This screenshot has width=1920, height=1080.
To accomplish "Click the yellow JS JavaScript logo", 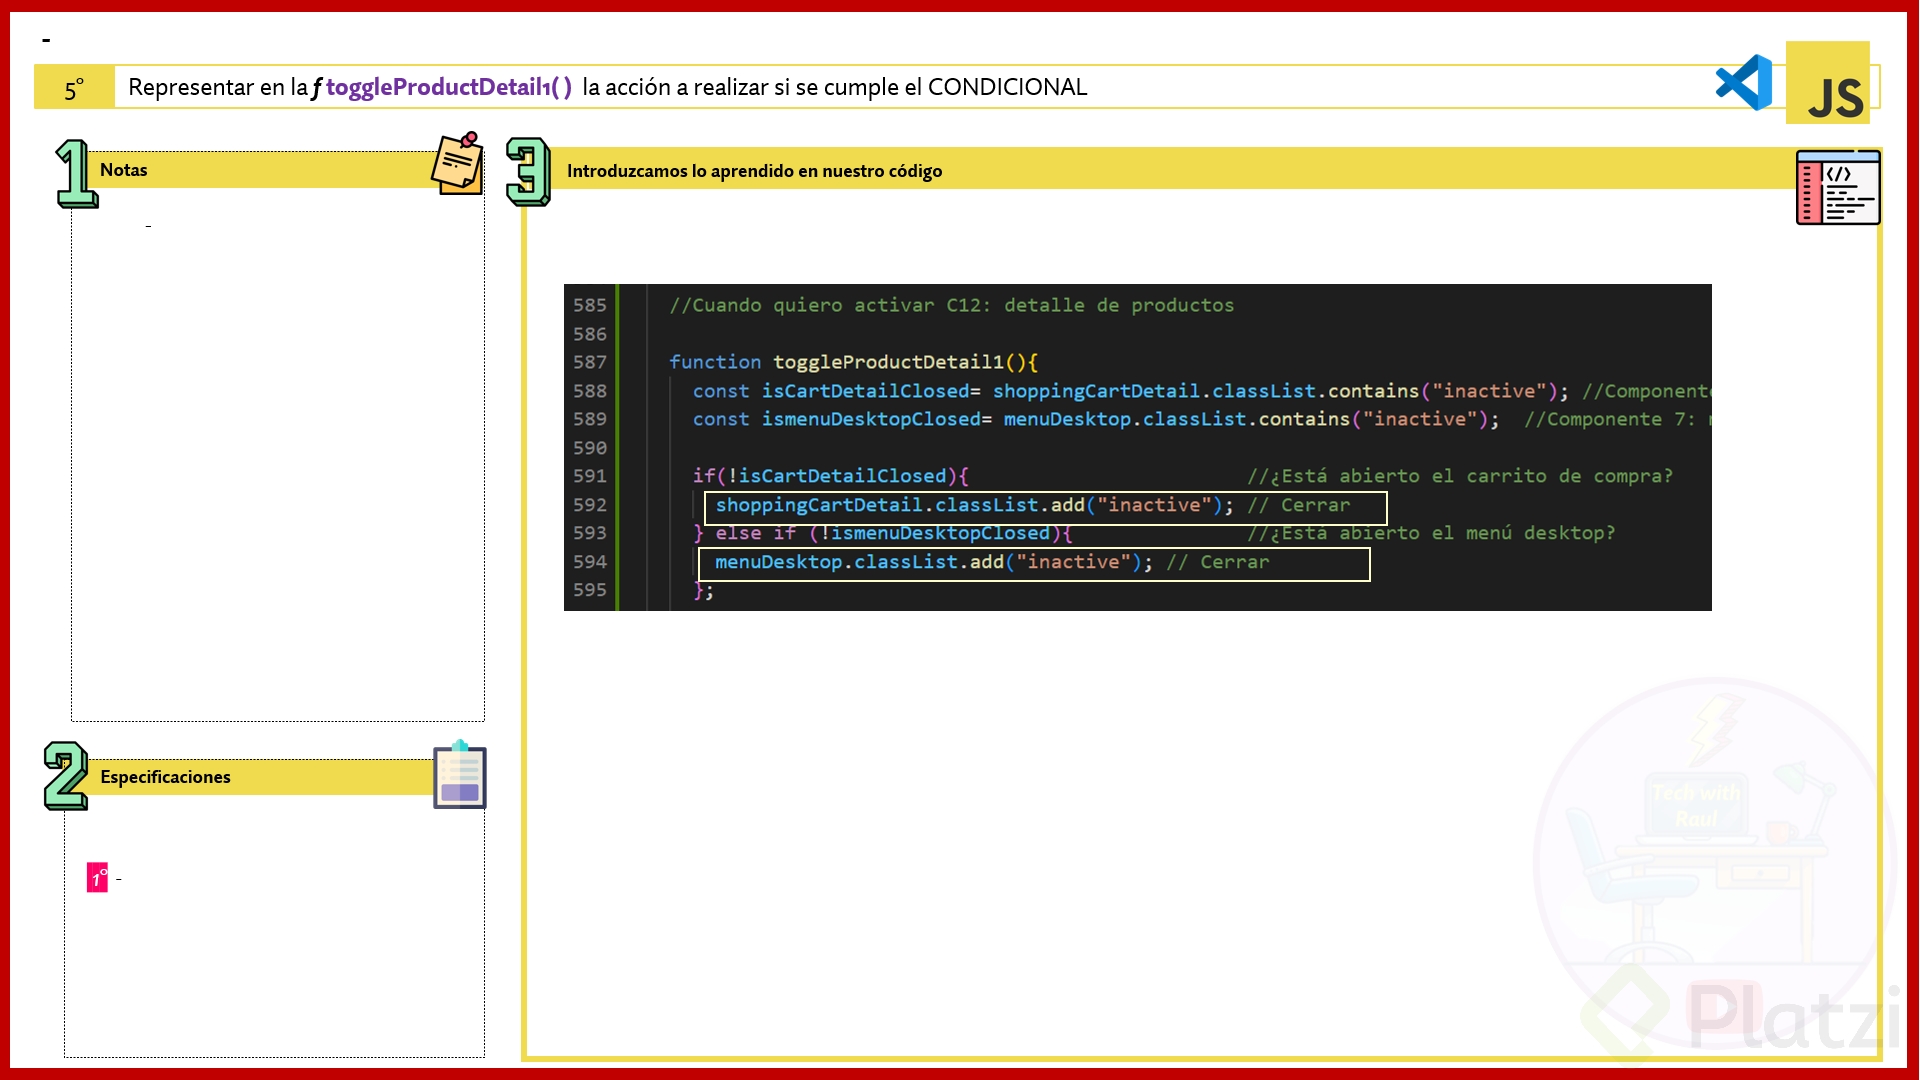I will pyautogui.click(x=1828, y=83).
